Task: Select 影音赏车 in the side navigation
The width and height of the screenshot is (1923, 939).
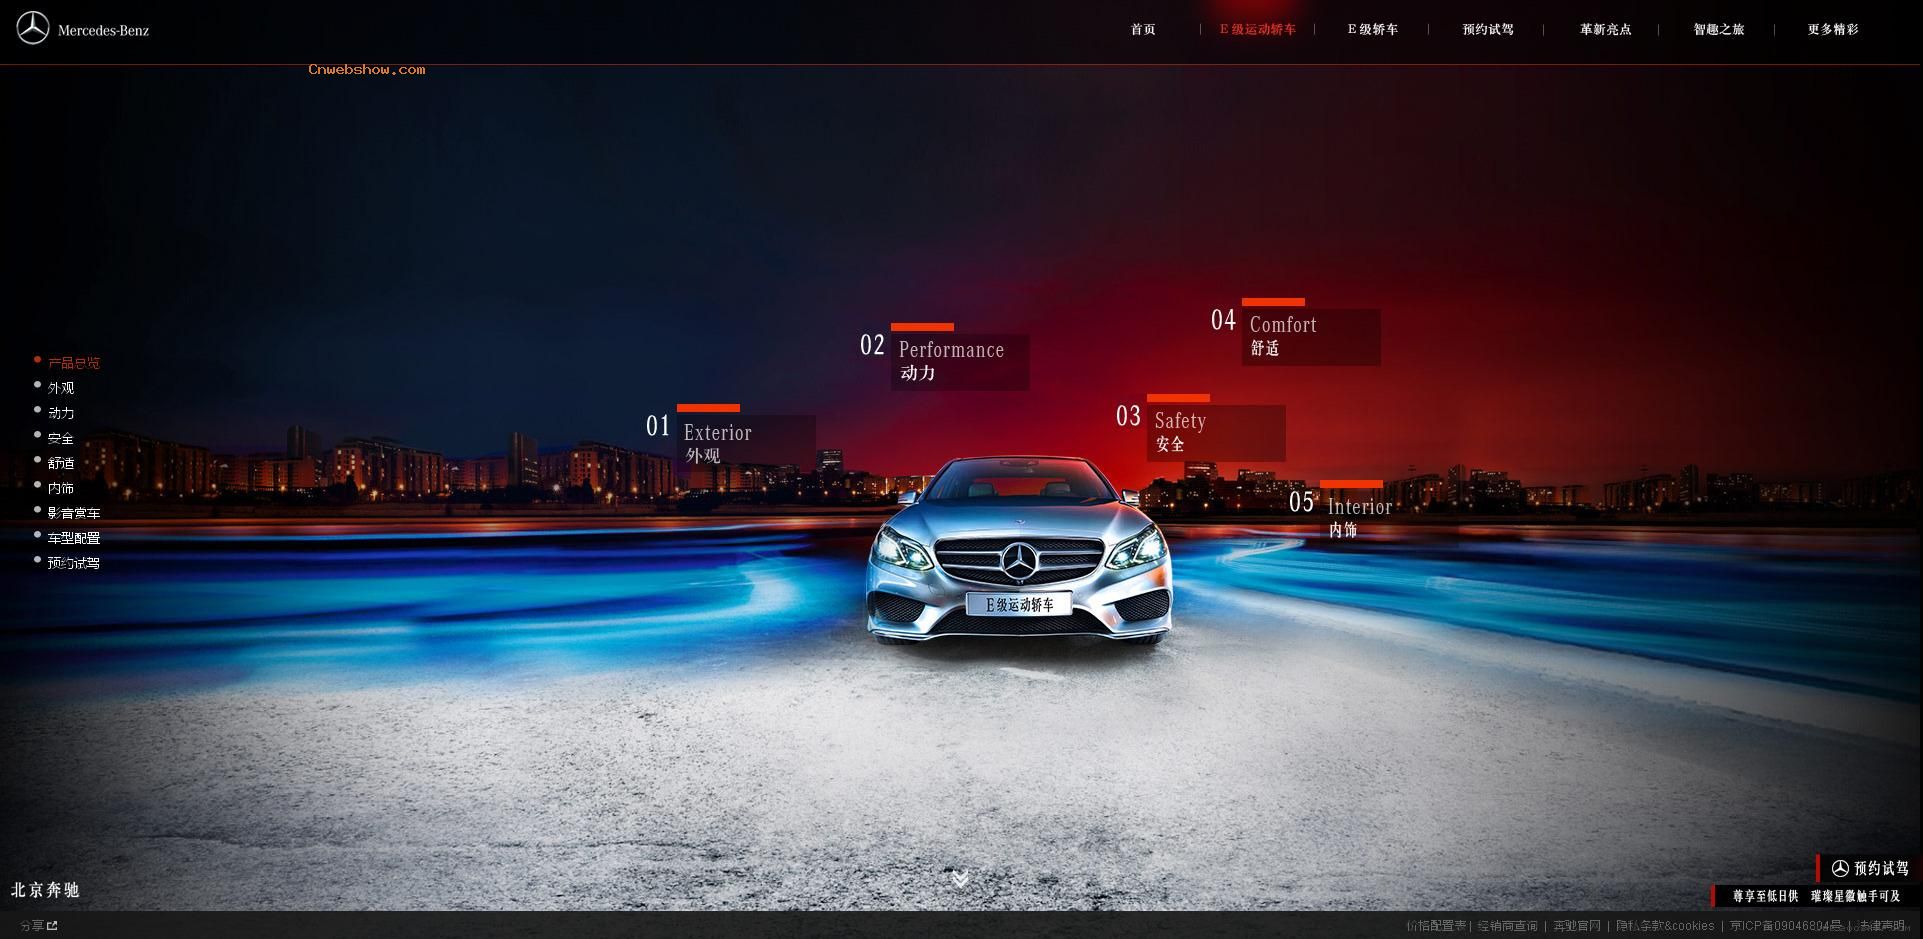Action: click(74, 513)
